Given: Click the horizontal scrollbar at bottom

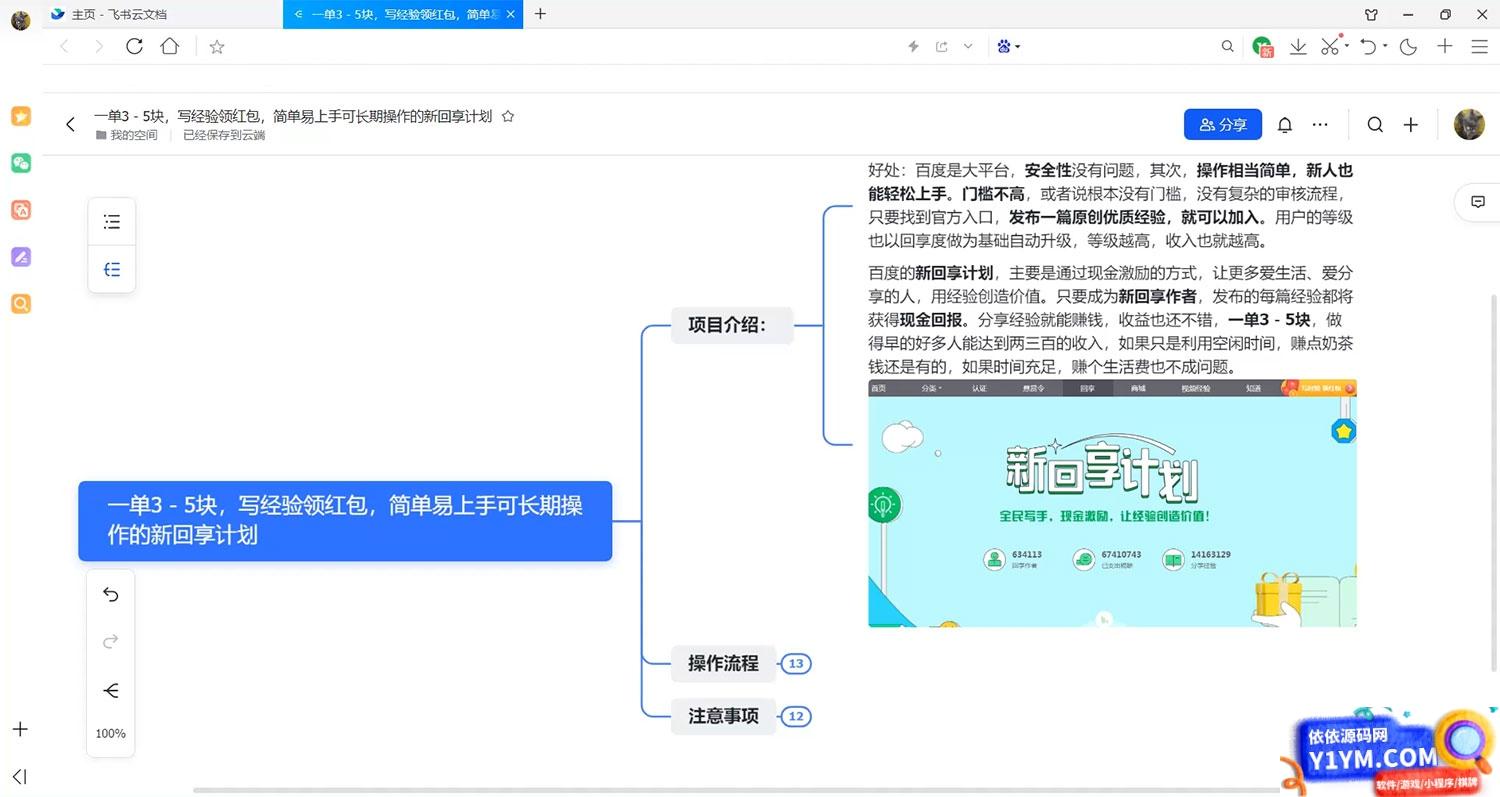Looking at the screenshot, I should coord(736,790).
